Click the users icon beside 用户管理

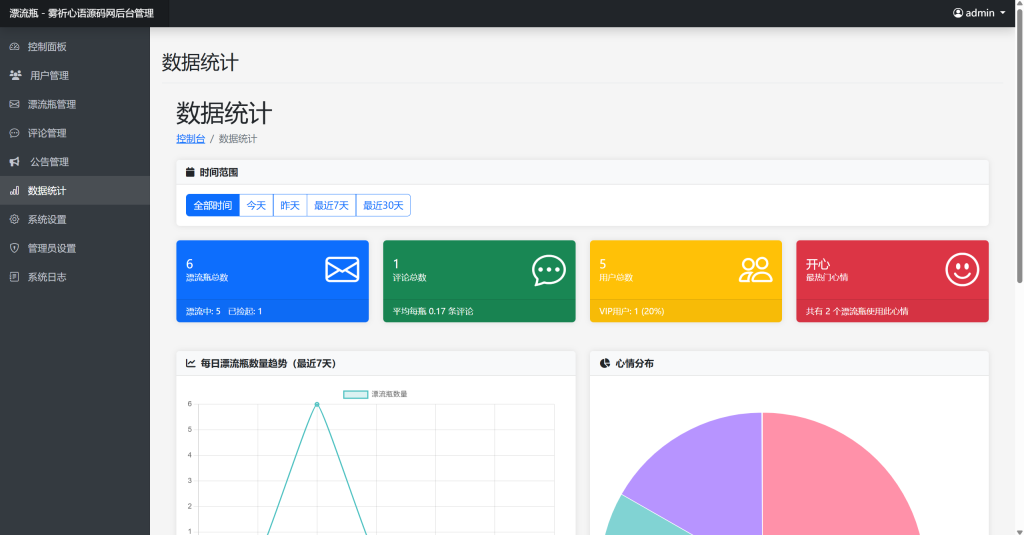(16, 75)
